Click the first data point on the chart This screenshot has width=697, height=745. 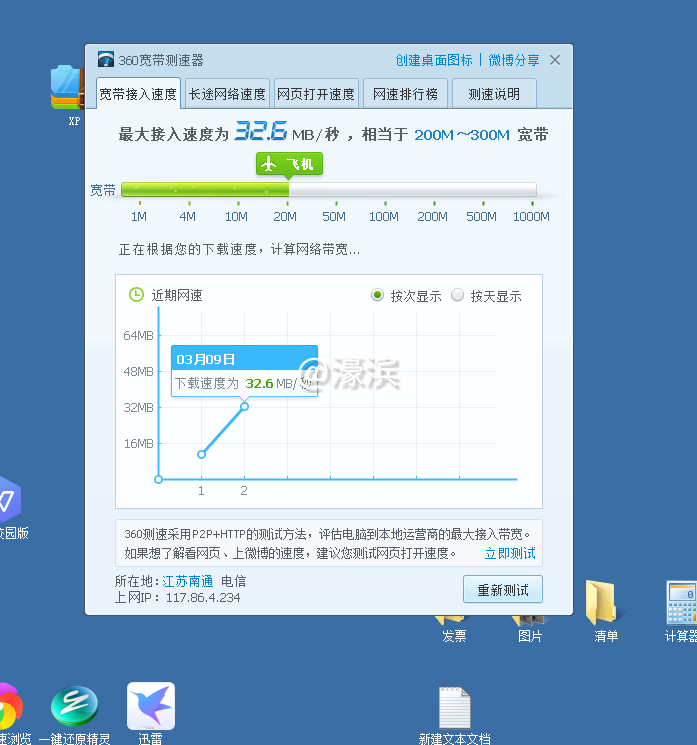(201, 454)
